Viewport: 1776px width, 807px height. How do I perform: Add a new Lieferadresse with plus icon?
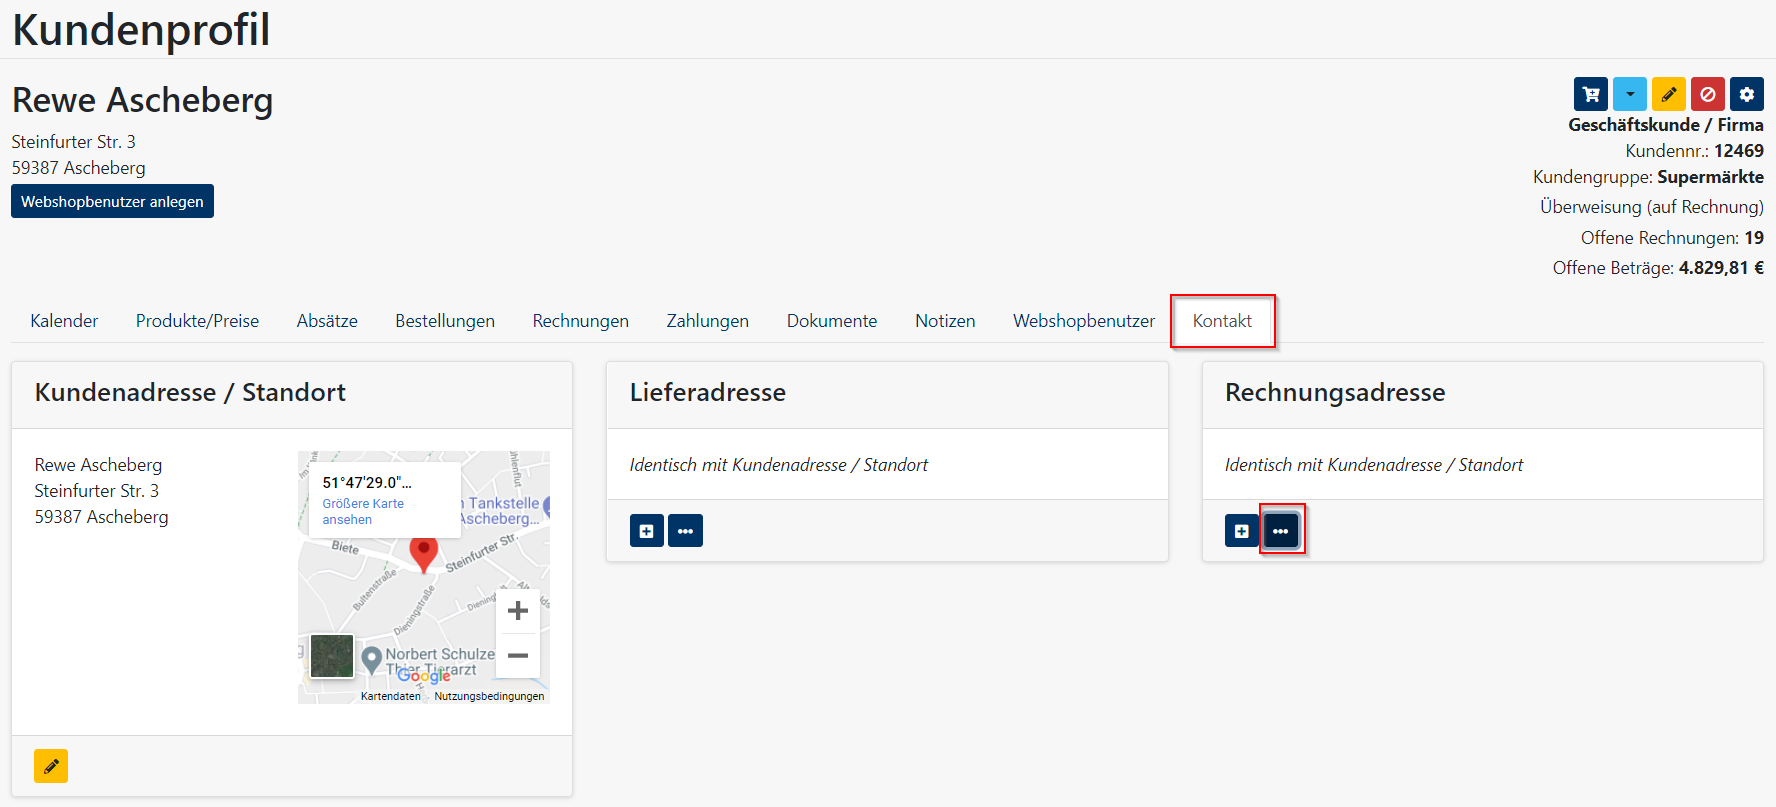(x=647, y=531)
